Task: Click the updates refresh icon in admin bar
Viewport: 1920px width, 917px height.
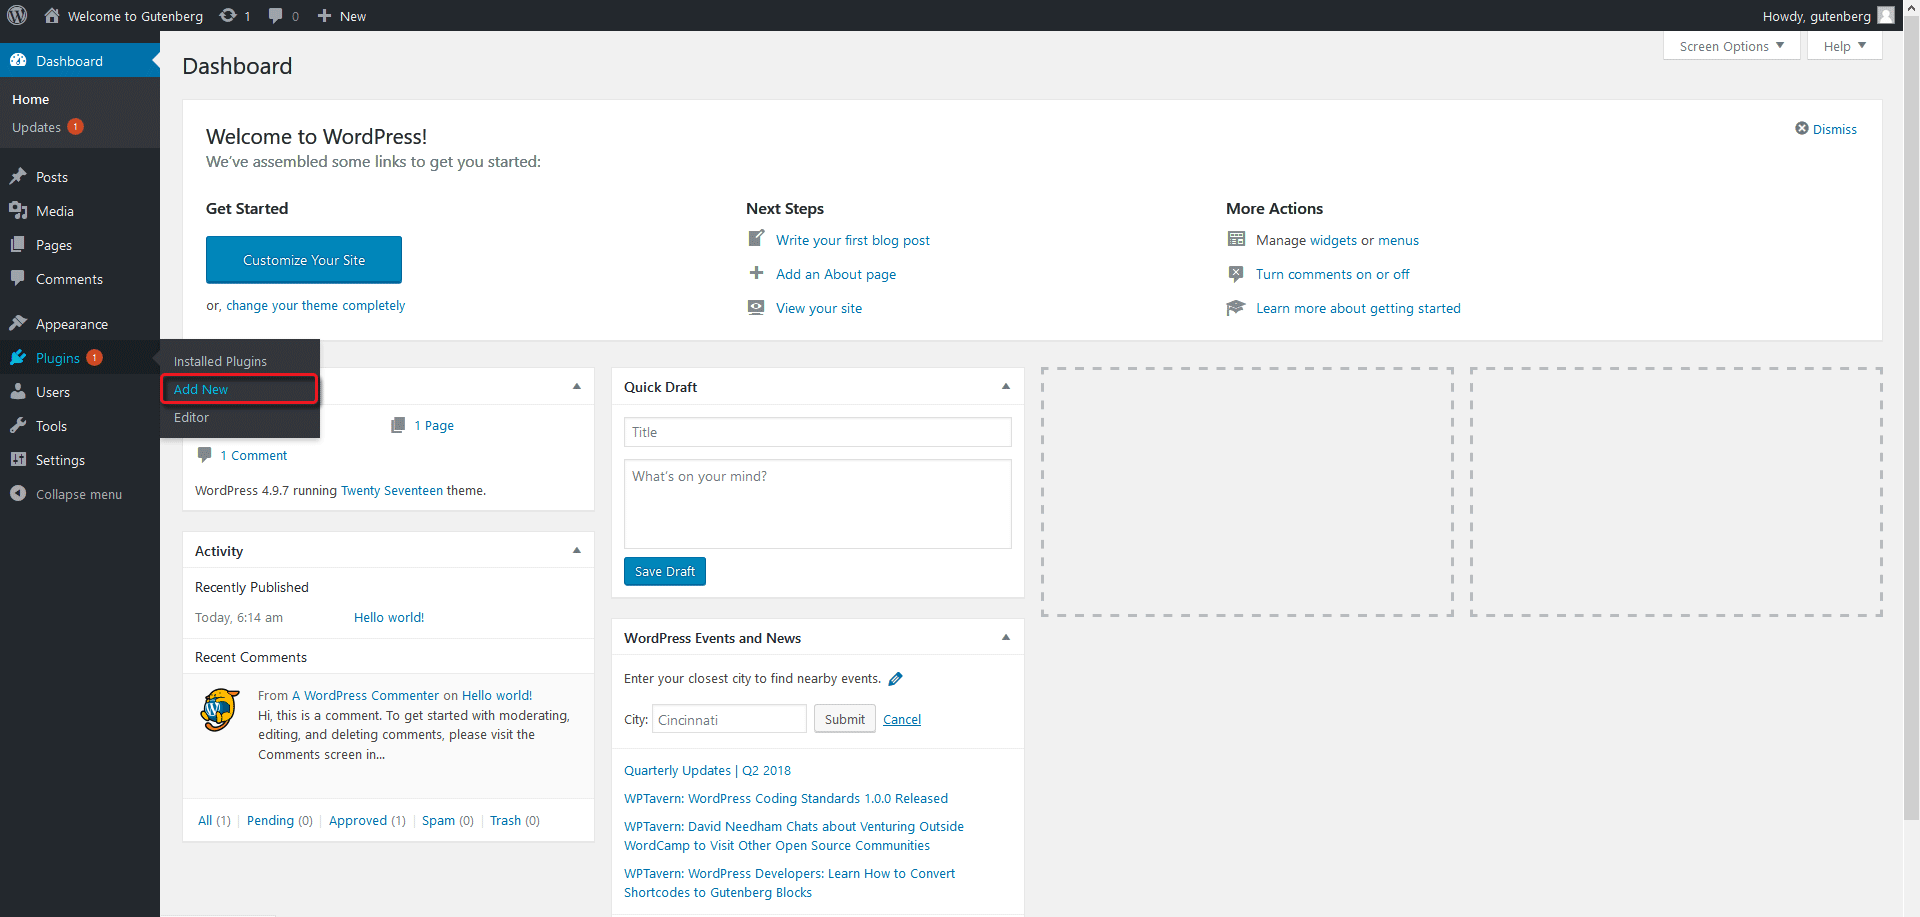Action: pyautogui.click(x=228, y=15)
